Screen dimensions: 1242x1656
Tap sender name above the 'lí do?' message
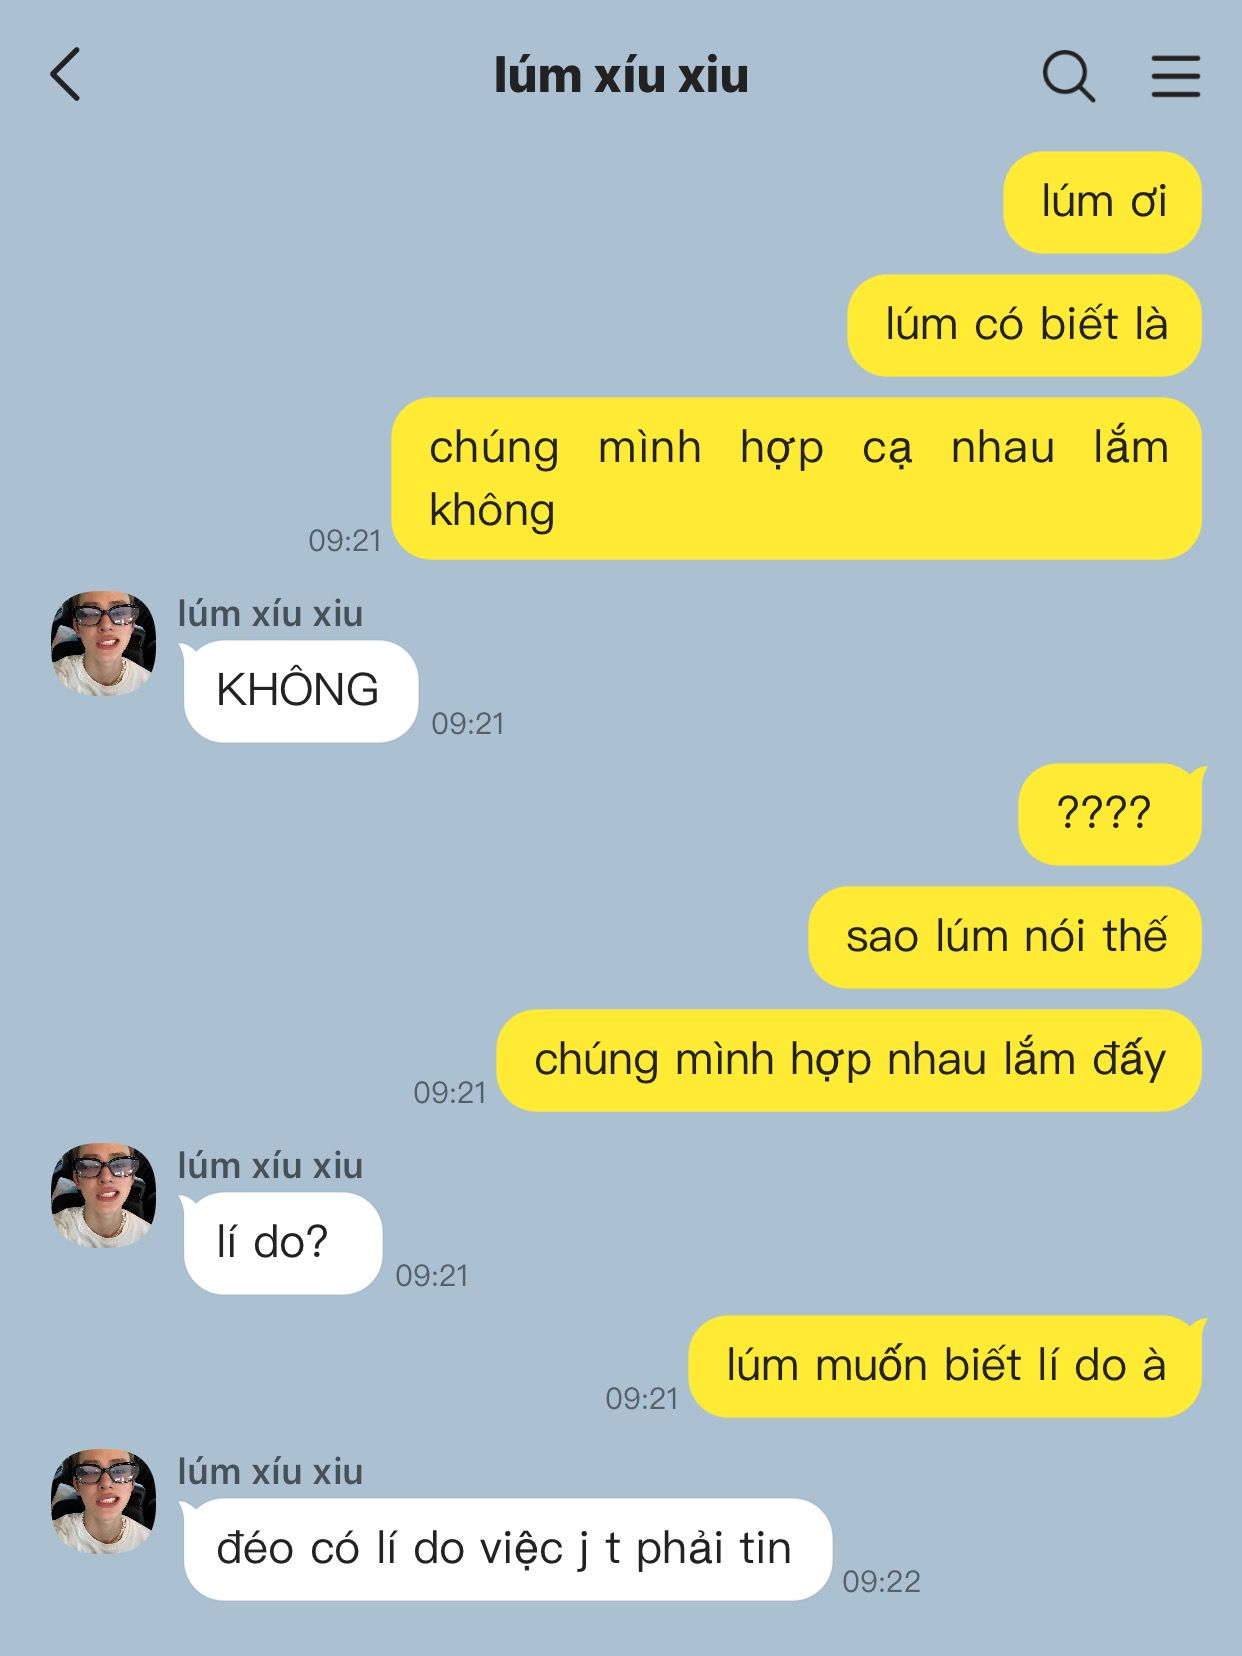[270, 1165]
